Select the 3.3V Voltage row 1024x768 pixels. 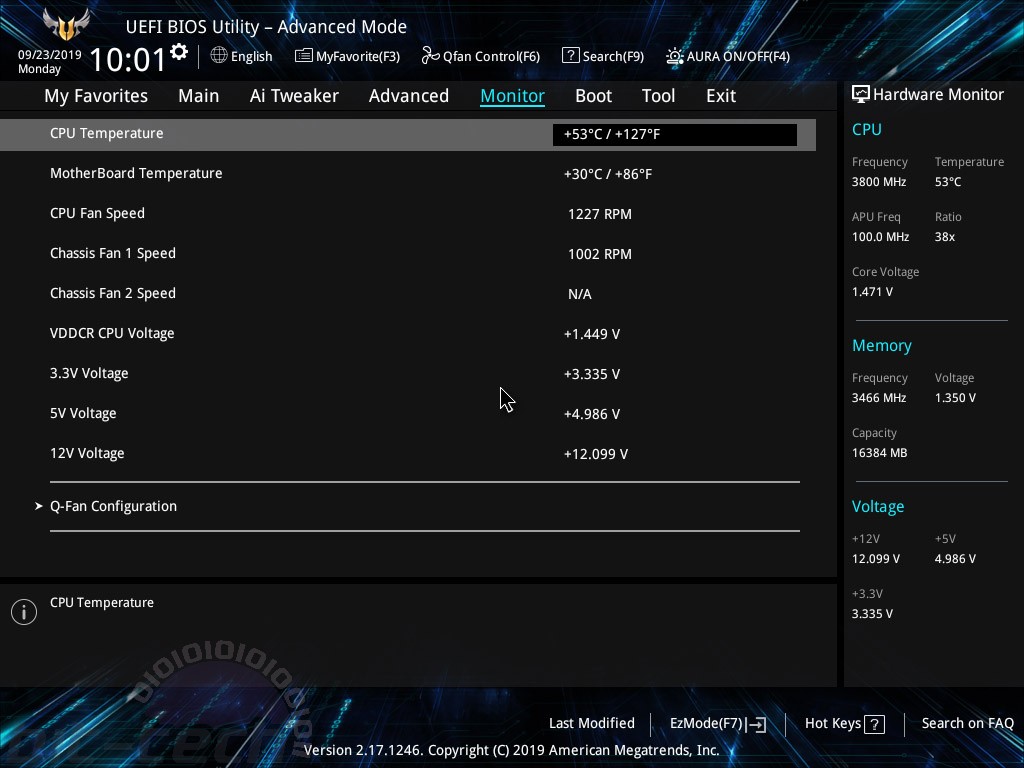(408, 374)
